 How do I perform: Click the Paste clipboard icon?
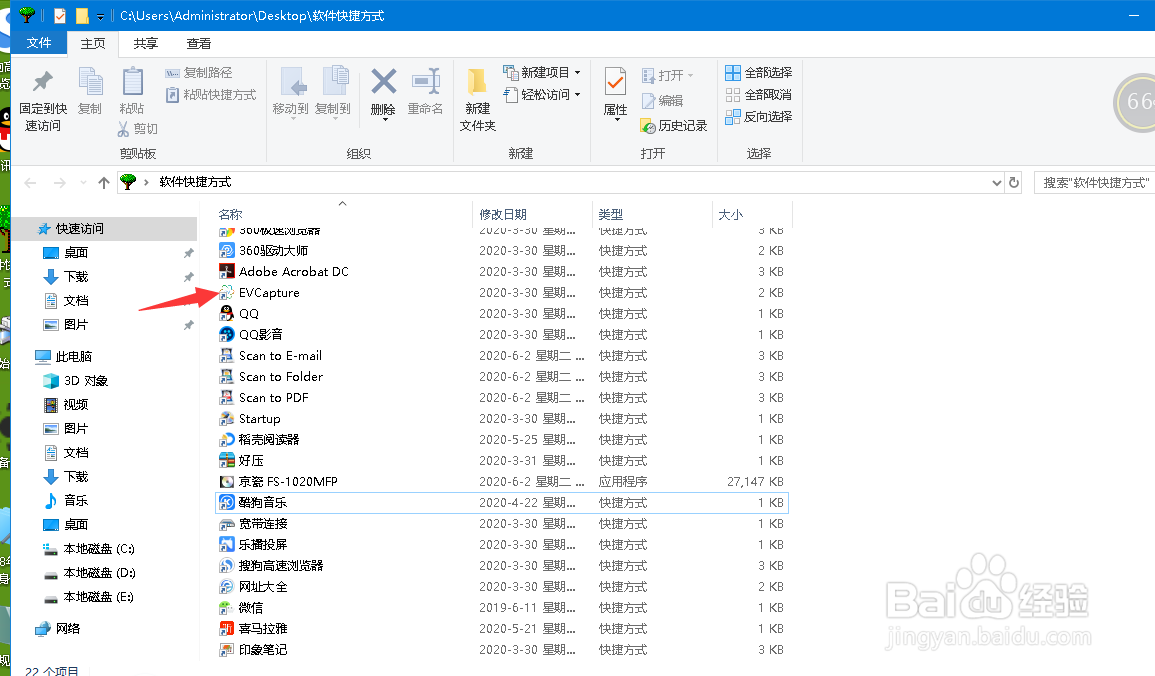(133, 81)
